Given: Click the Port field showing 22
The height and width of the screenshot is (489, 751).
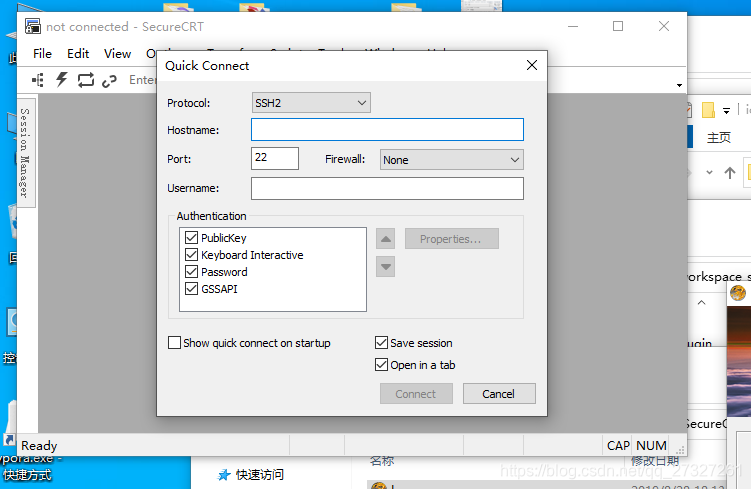Looking at the screenshot, I should (275, 158).
